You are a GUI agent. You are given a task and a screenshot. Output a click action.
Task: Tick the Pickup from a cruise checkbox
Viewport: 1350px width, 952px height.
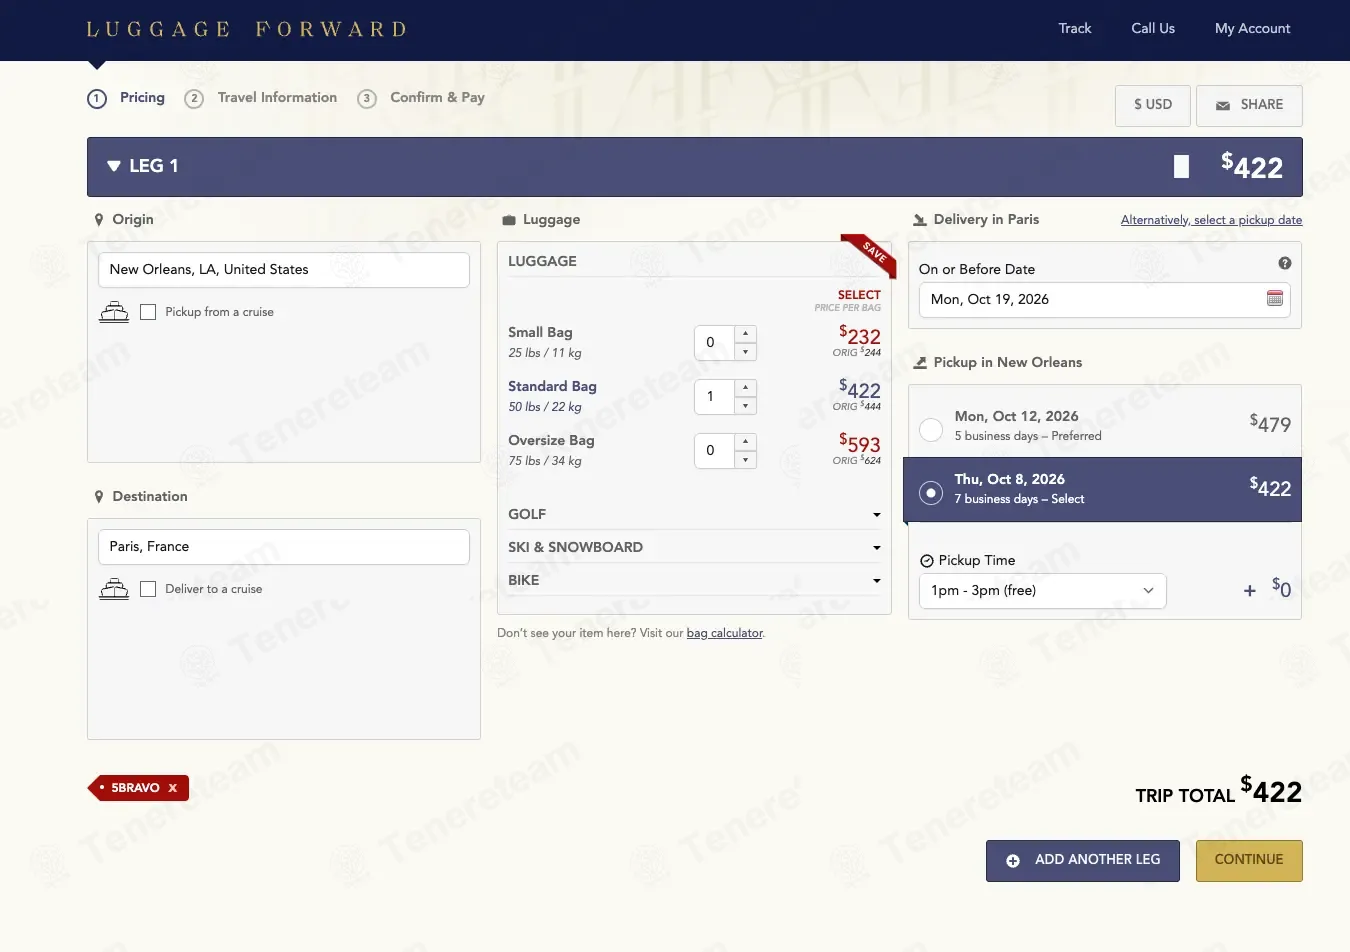click(x=148, y=312)
